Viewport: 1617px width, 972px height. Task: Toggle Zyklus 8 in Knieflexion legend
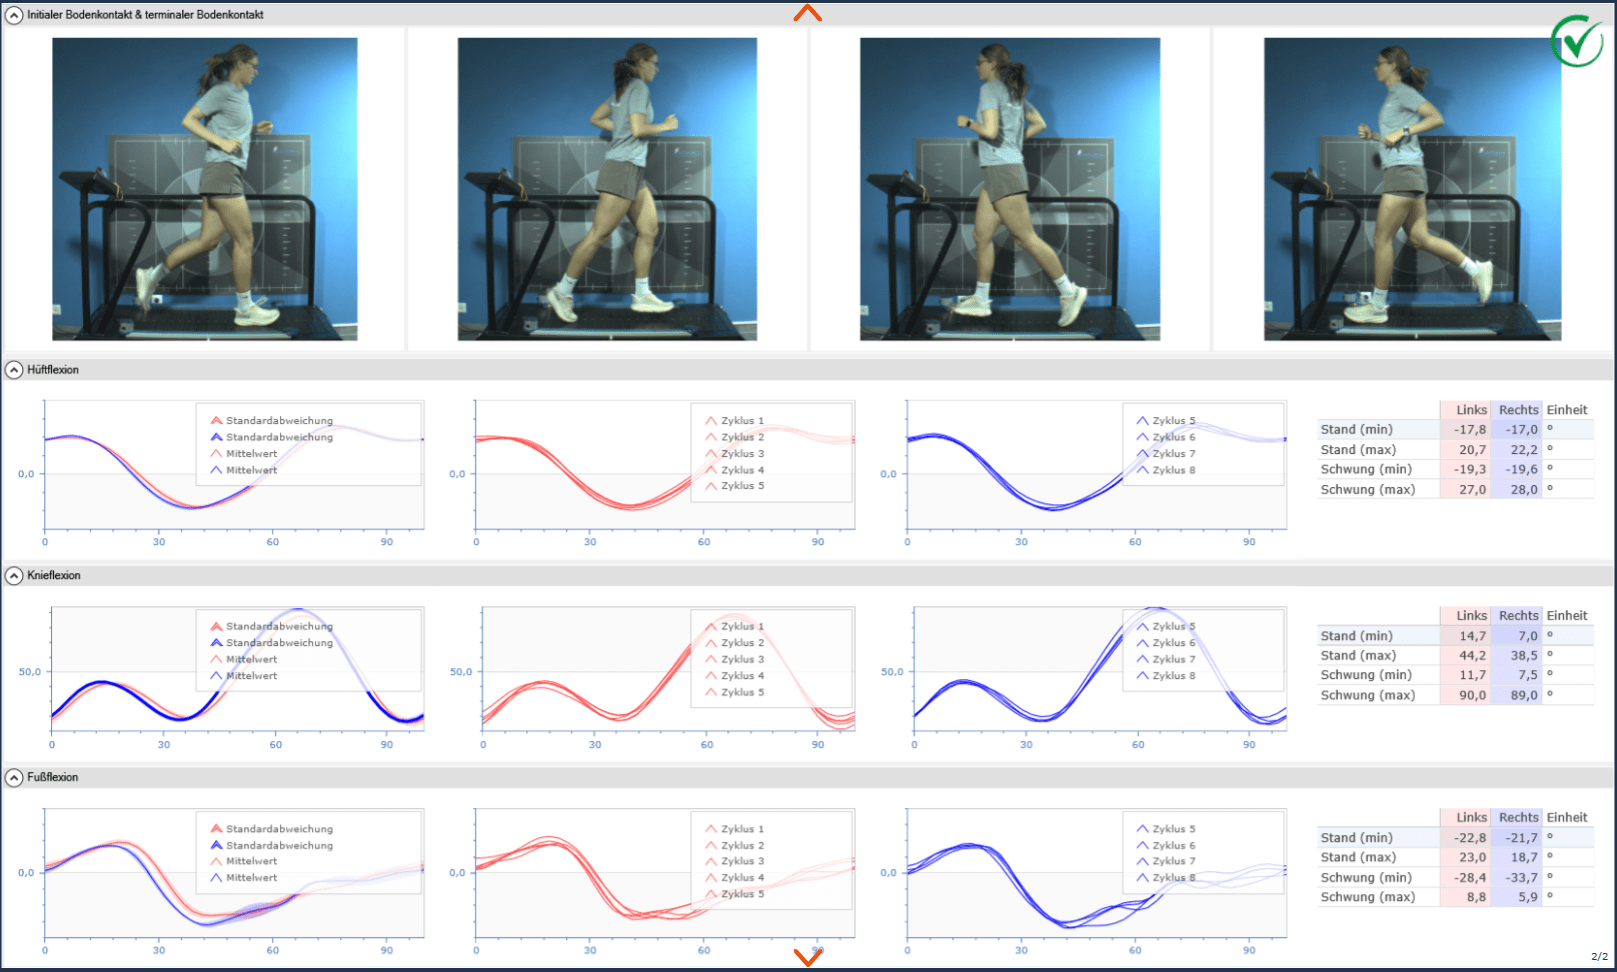1173,676
